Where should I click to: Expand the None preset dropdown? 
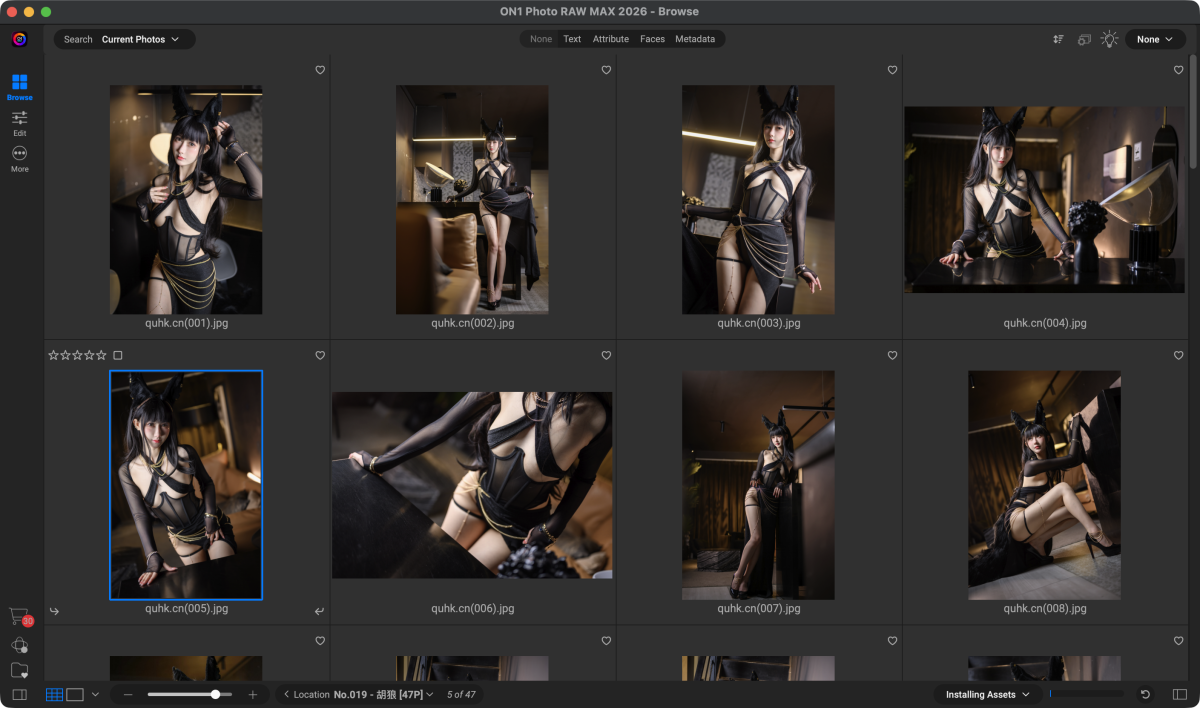pos(1155,39)
